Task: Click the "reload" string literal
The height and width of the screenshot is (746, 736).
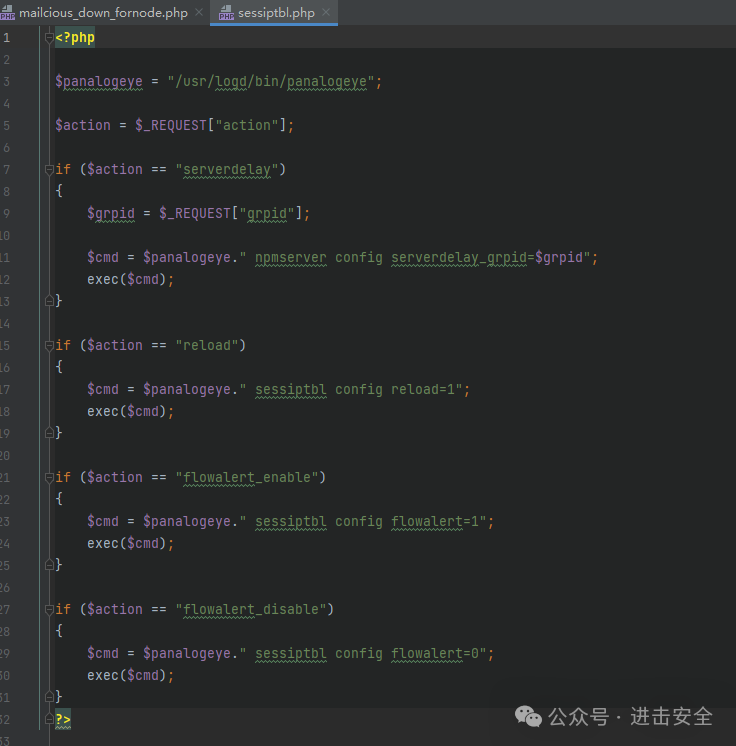Action: (206, 345)
